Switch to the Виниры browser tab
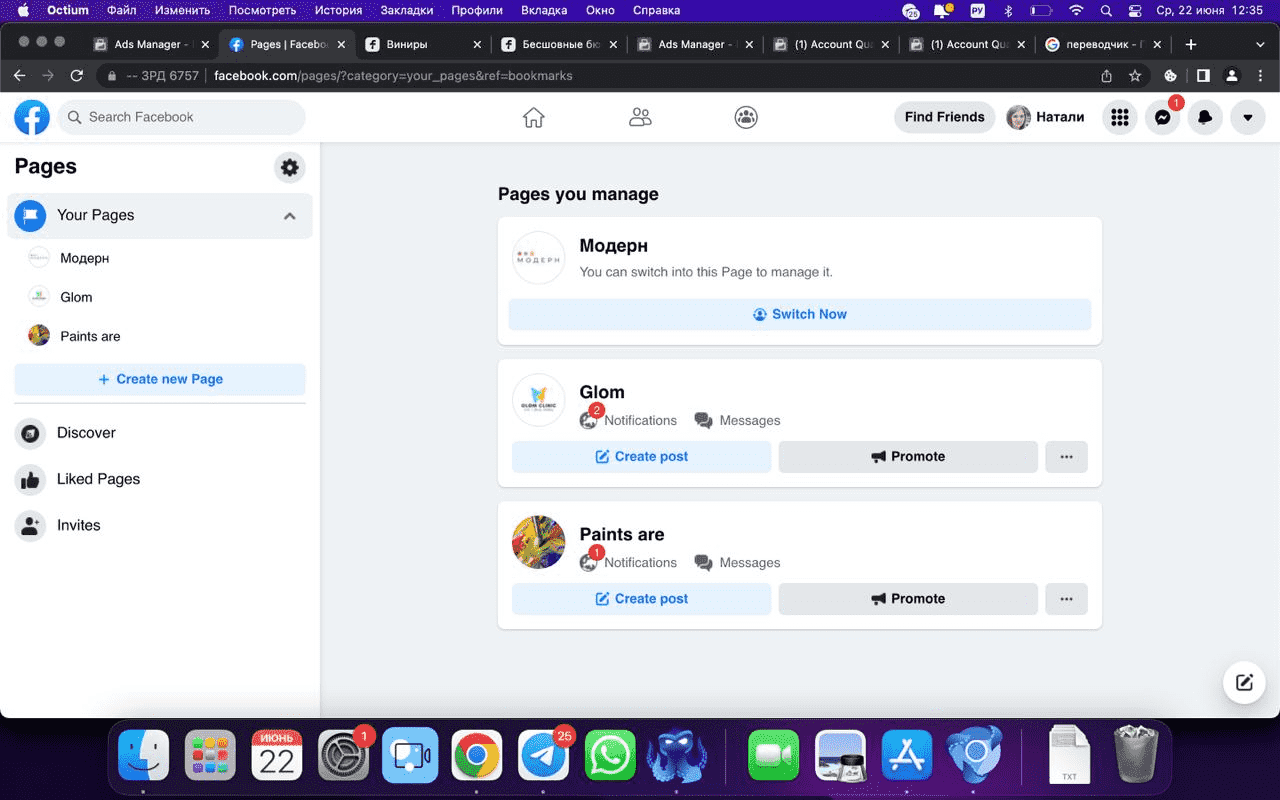 422,44
